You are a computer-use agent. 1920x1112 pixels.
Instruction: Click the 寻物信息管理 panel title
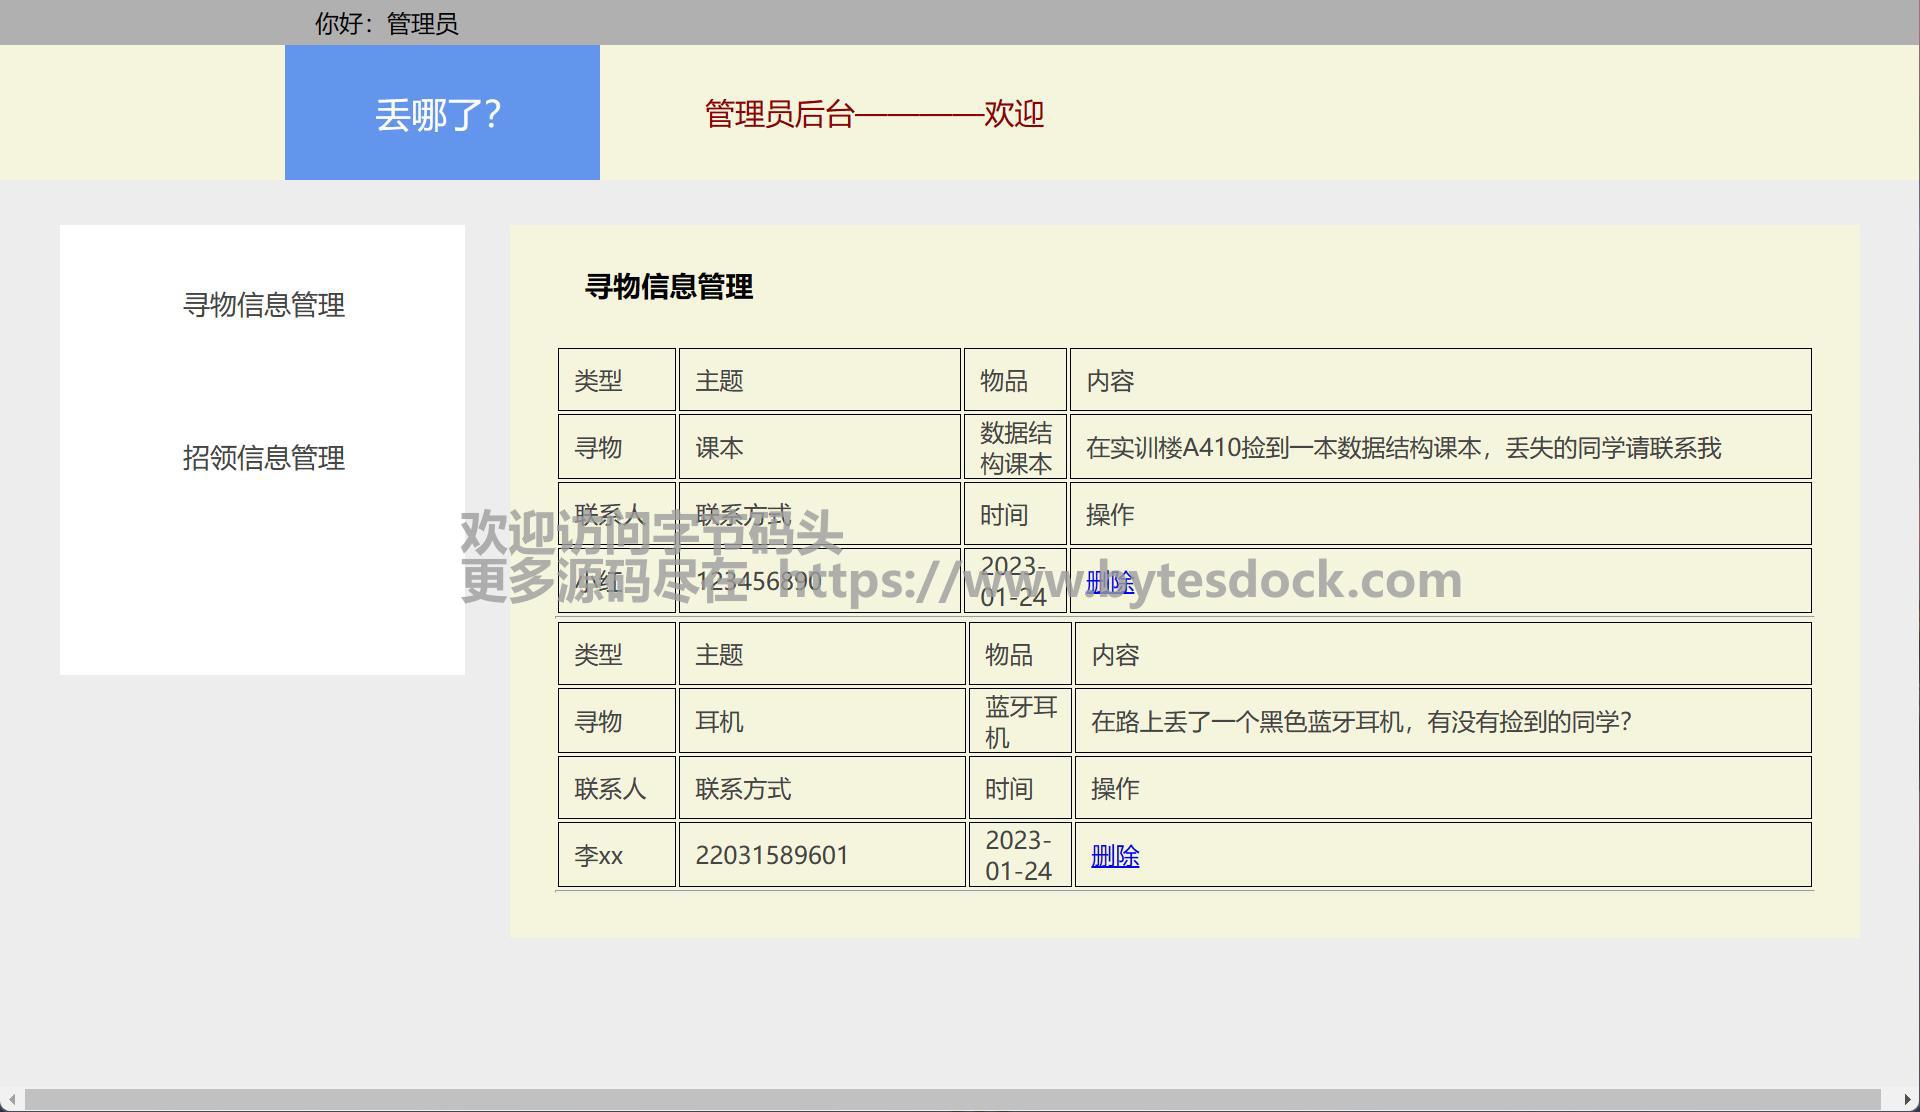pyautogui.click(x=668, y=287)
